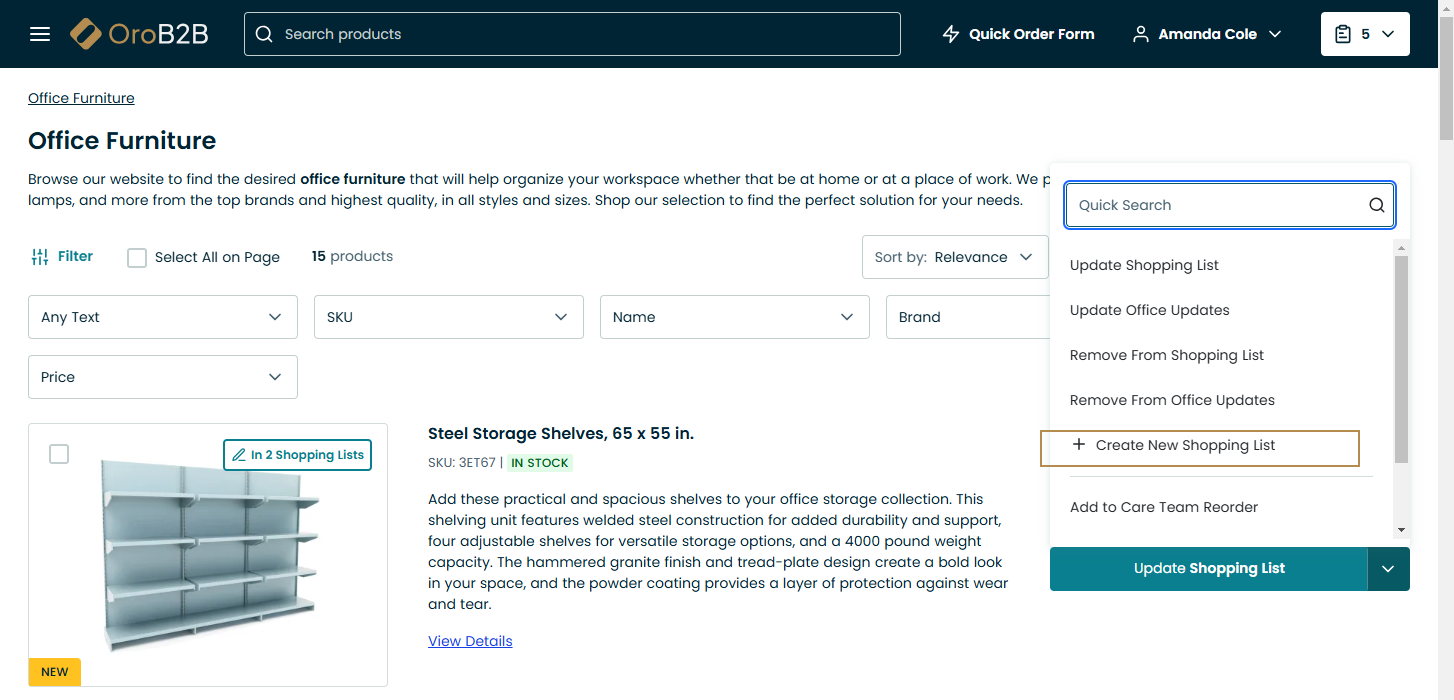Expand the Price filter dropdown
Image resolution: width=1454 pixels, height=700 pixels.
coord(163,377)
